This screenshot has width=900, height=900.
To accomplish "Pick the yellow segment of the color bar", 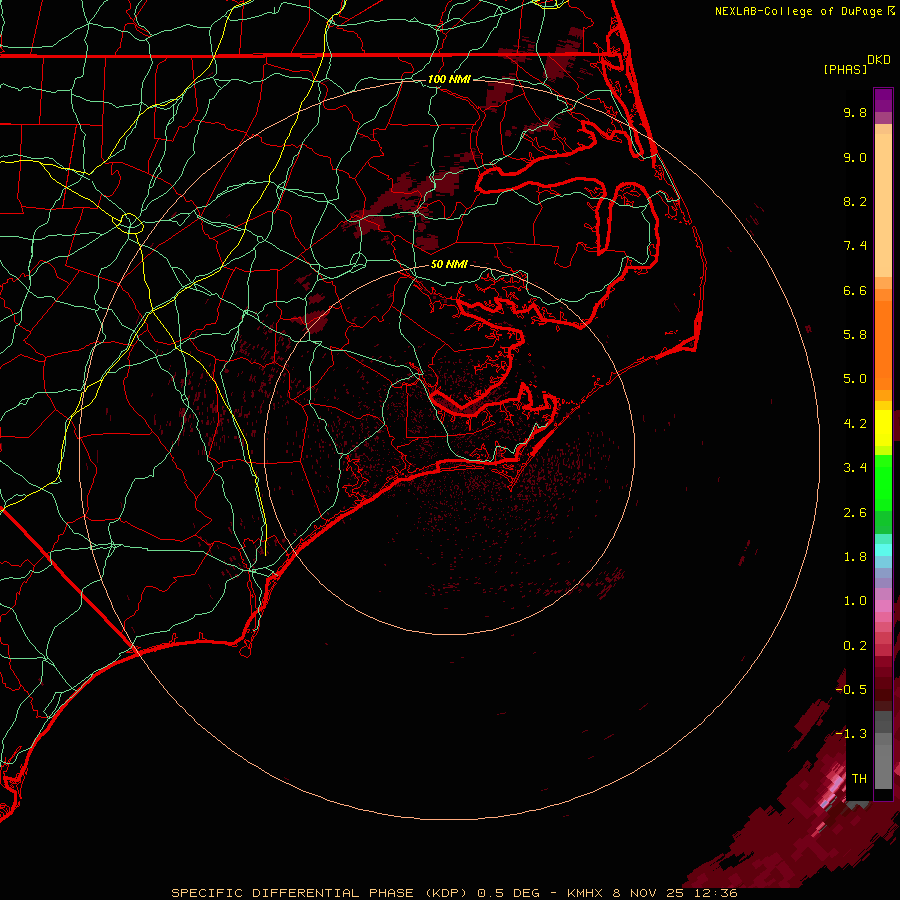I will (883, 428).
